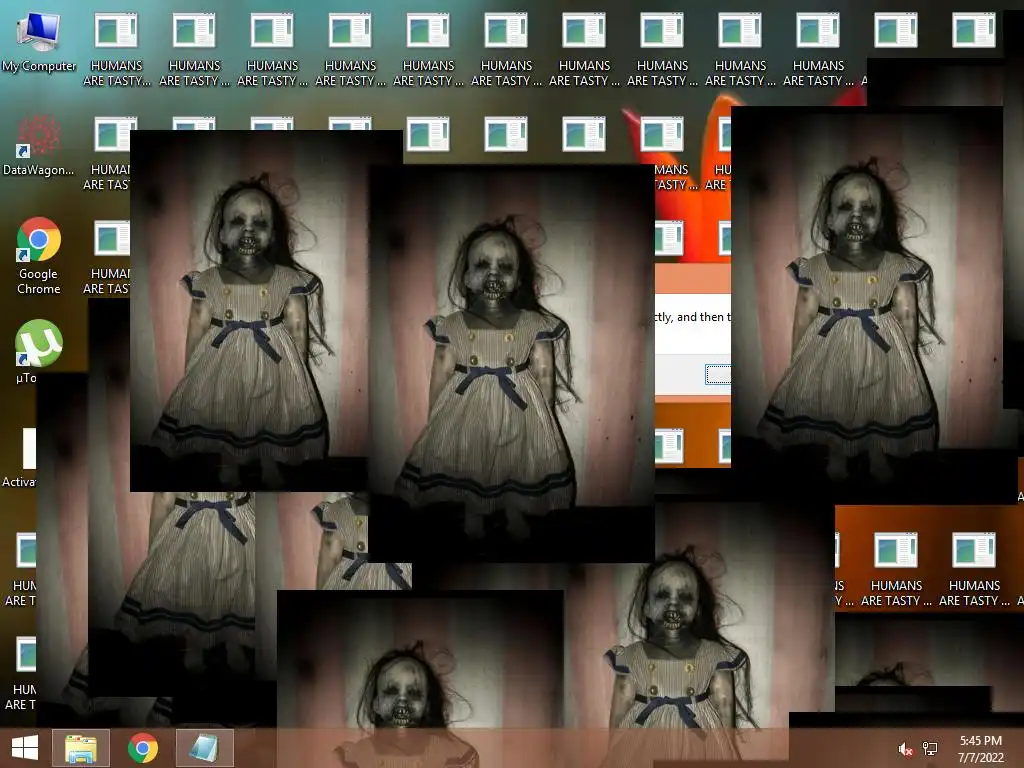Show the calendar from the 5:45 PM clock
This screenshot has height=768, width=1024.
point(980,749)
